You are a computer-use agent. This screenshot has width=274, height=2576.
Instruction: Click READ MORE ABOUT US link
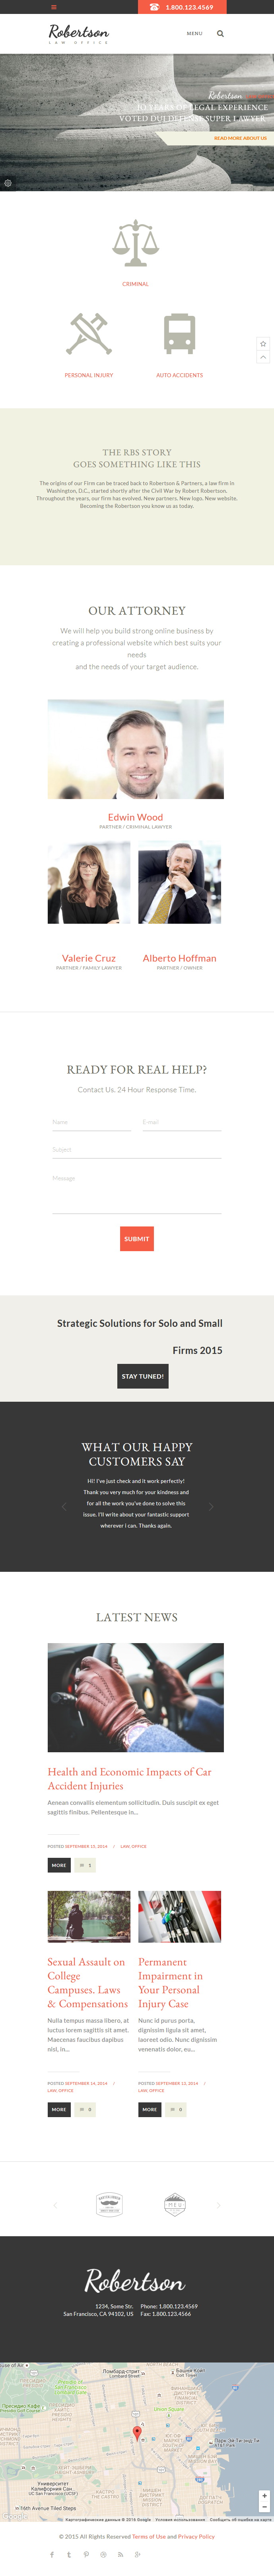[x=240, y=138]
